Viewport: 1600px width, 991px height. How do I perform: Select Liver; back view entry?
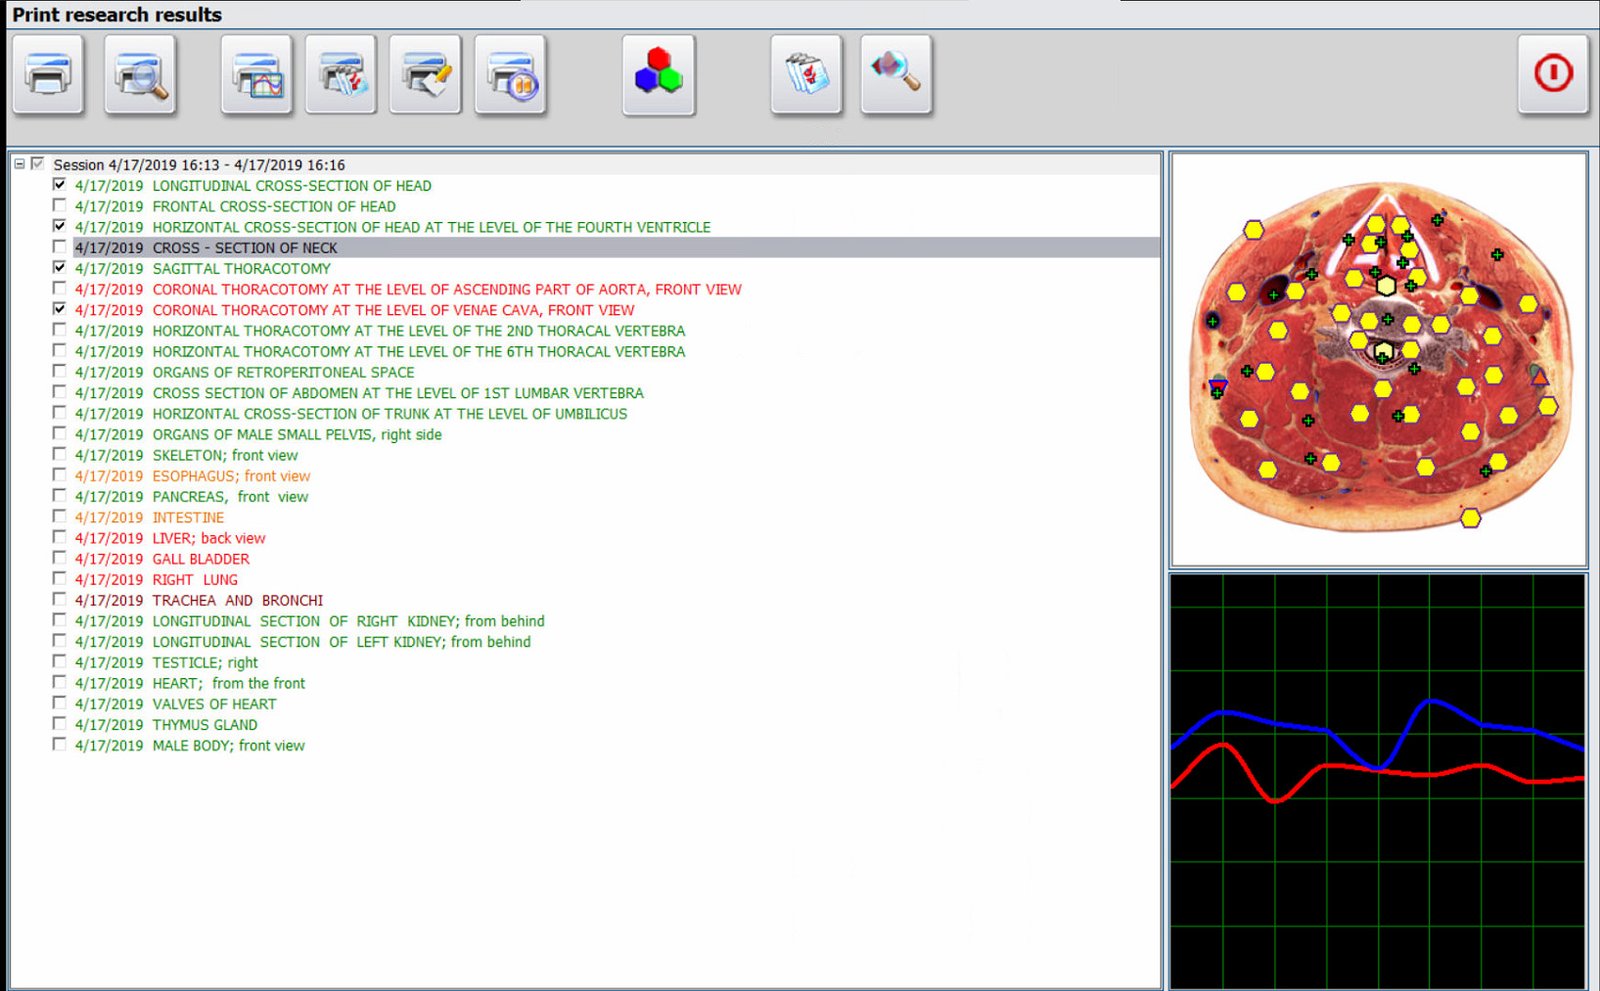(170, 538)
